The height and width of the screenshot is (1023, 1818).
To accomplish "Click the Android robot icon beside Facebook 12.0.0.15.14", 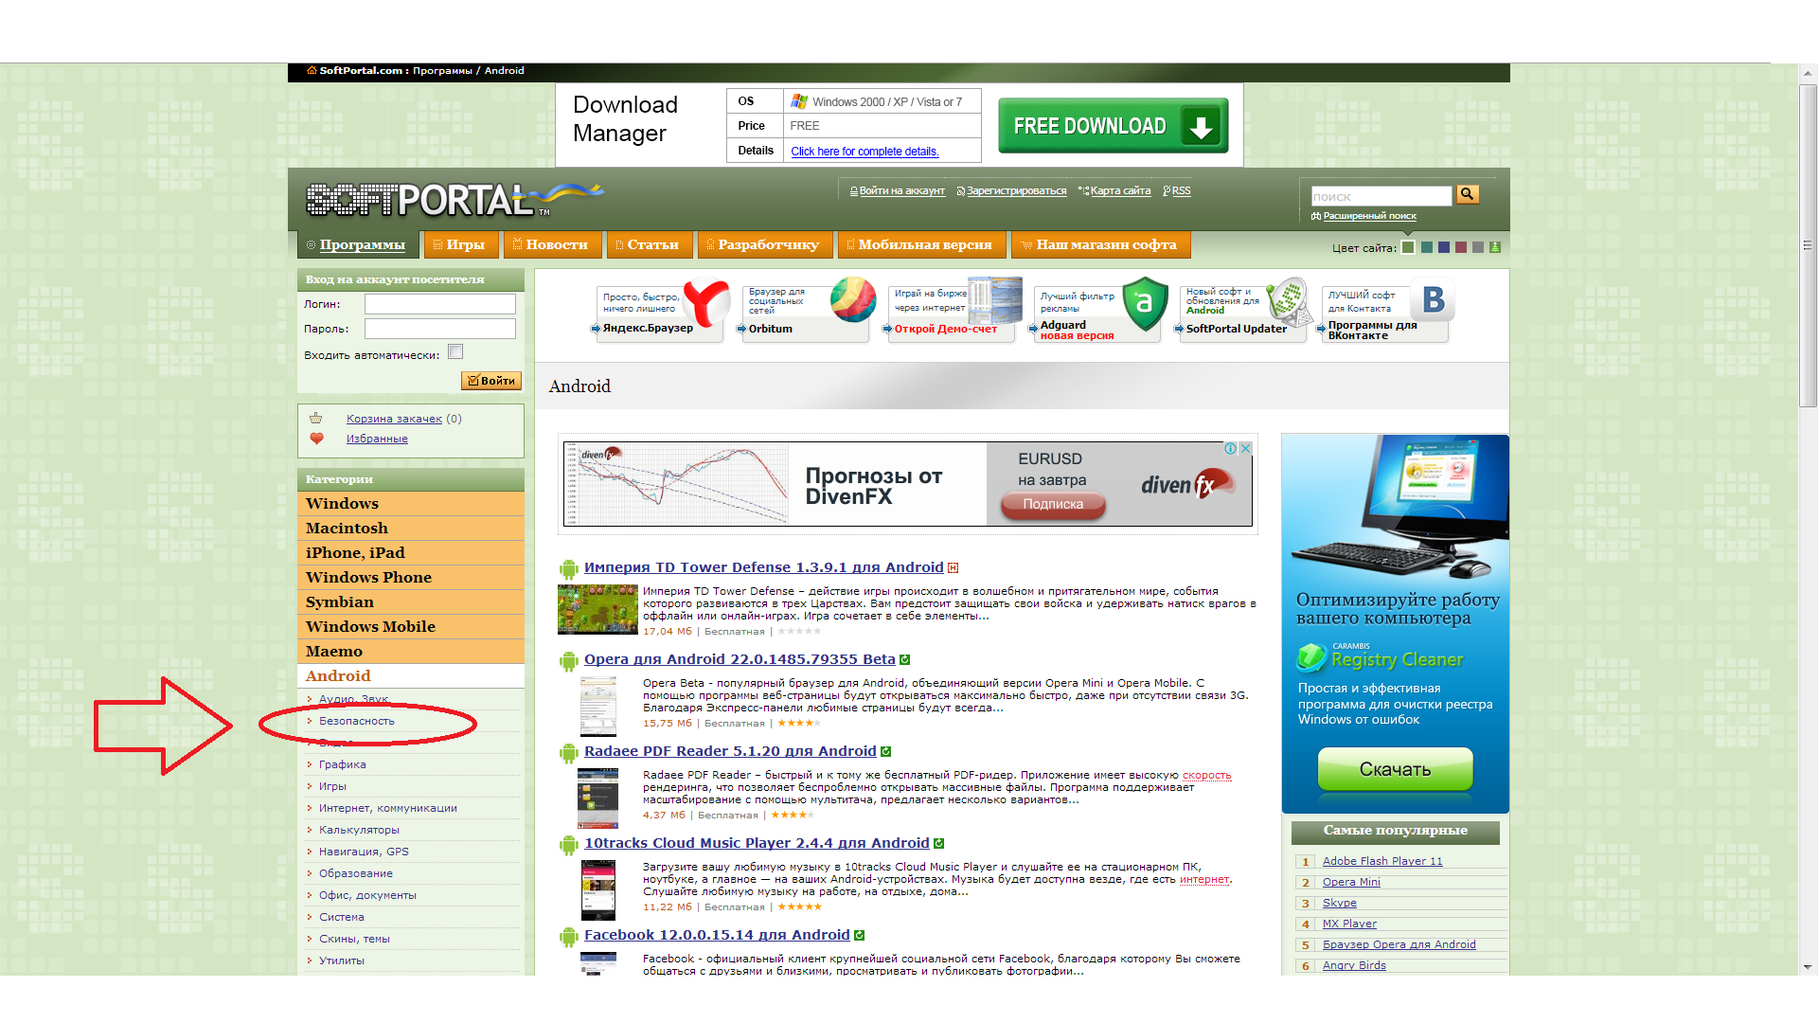I will tap(569, 937).
